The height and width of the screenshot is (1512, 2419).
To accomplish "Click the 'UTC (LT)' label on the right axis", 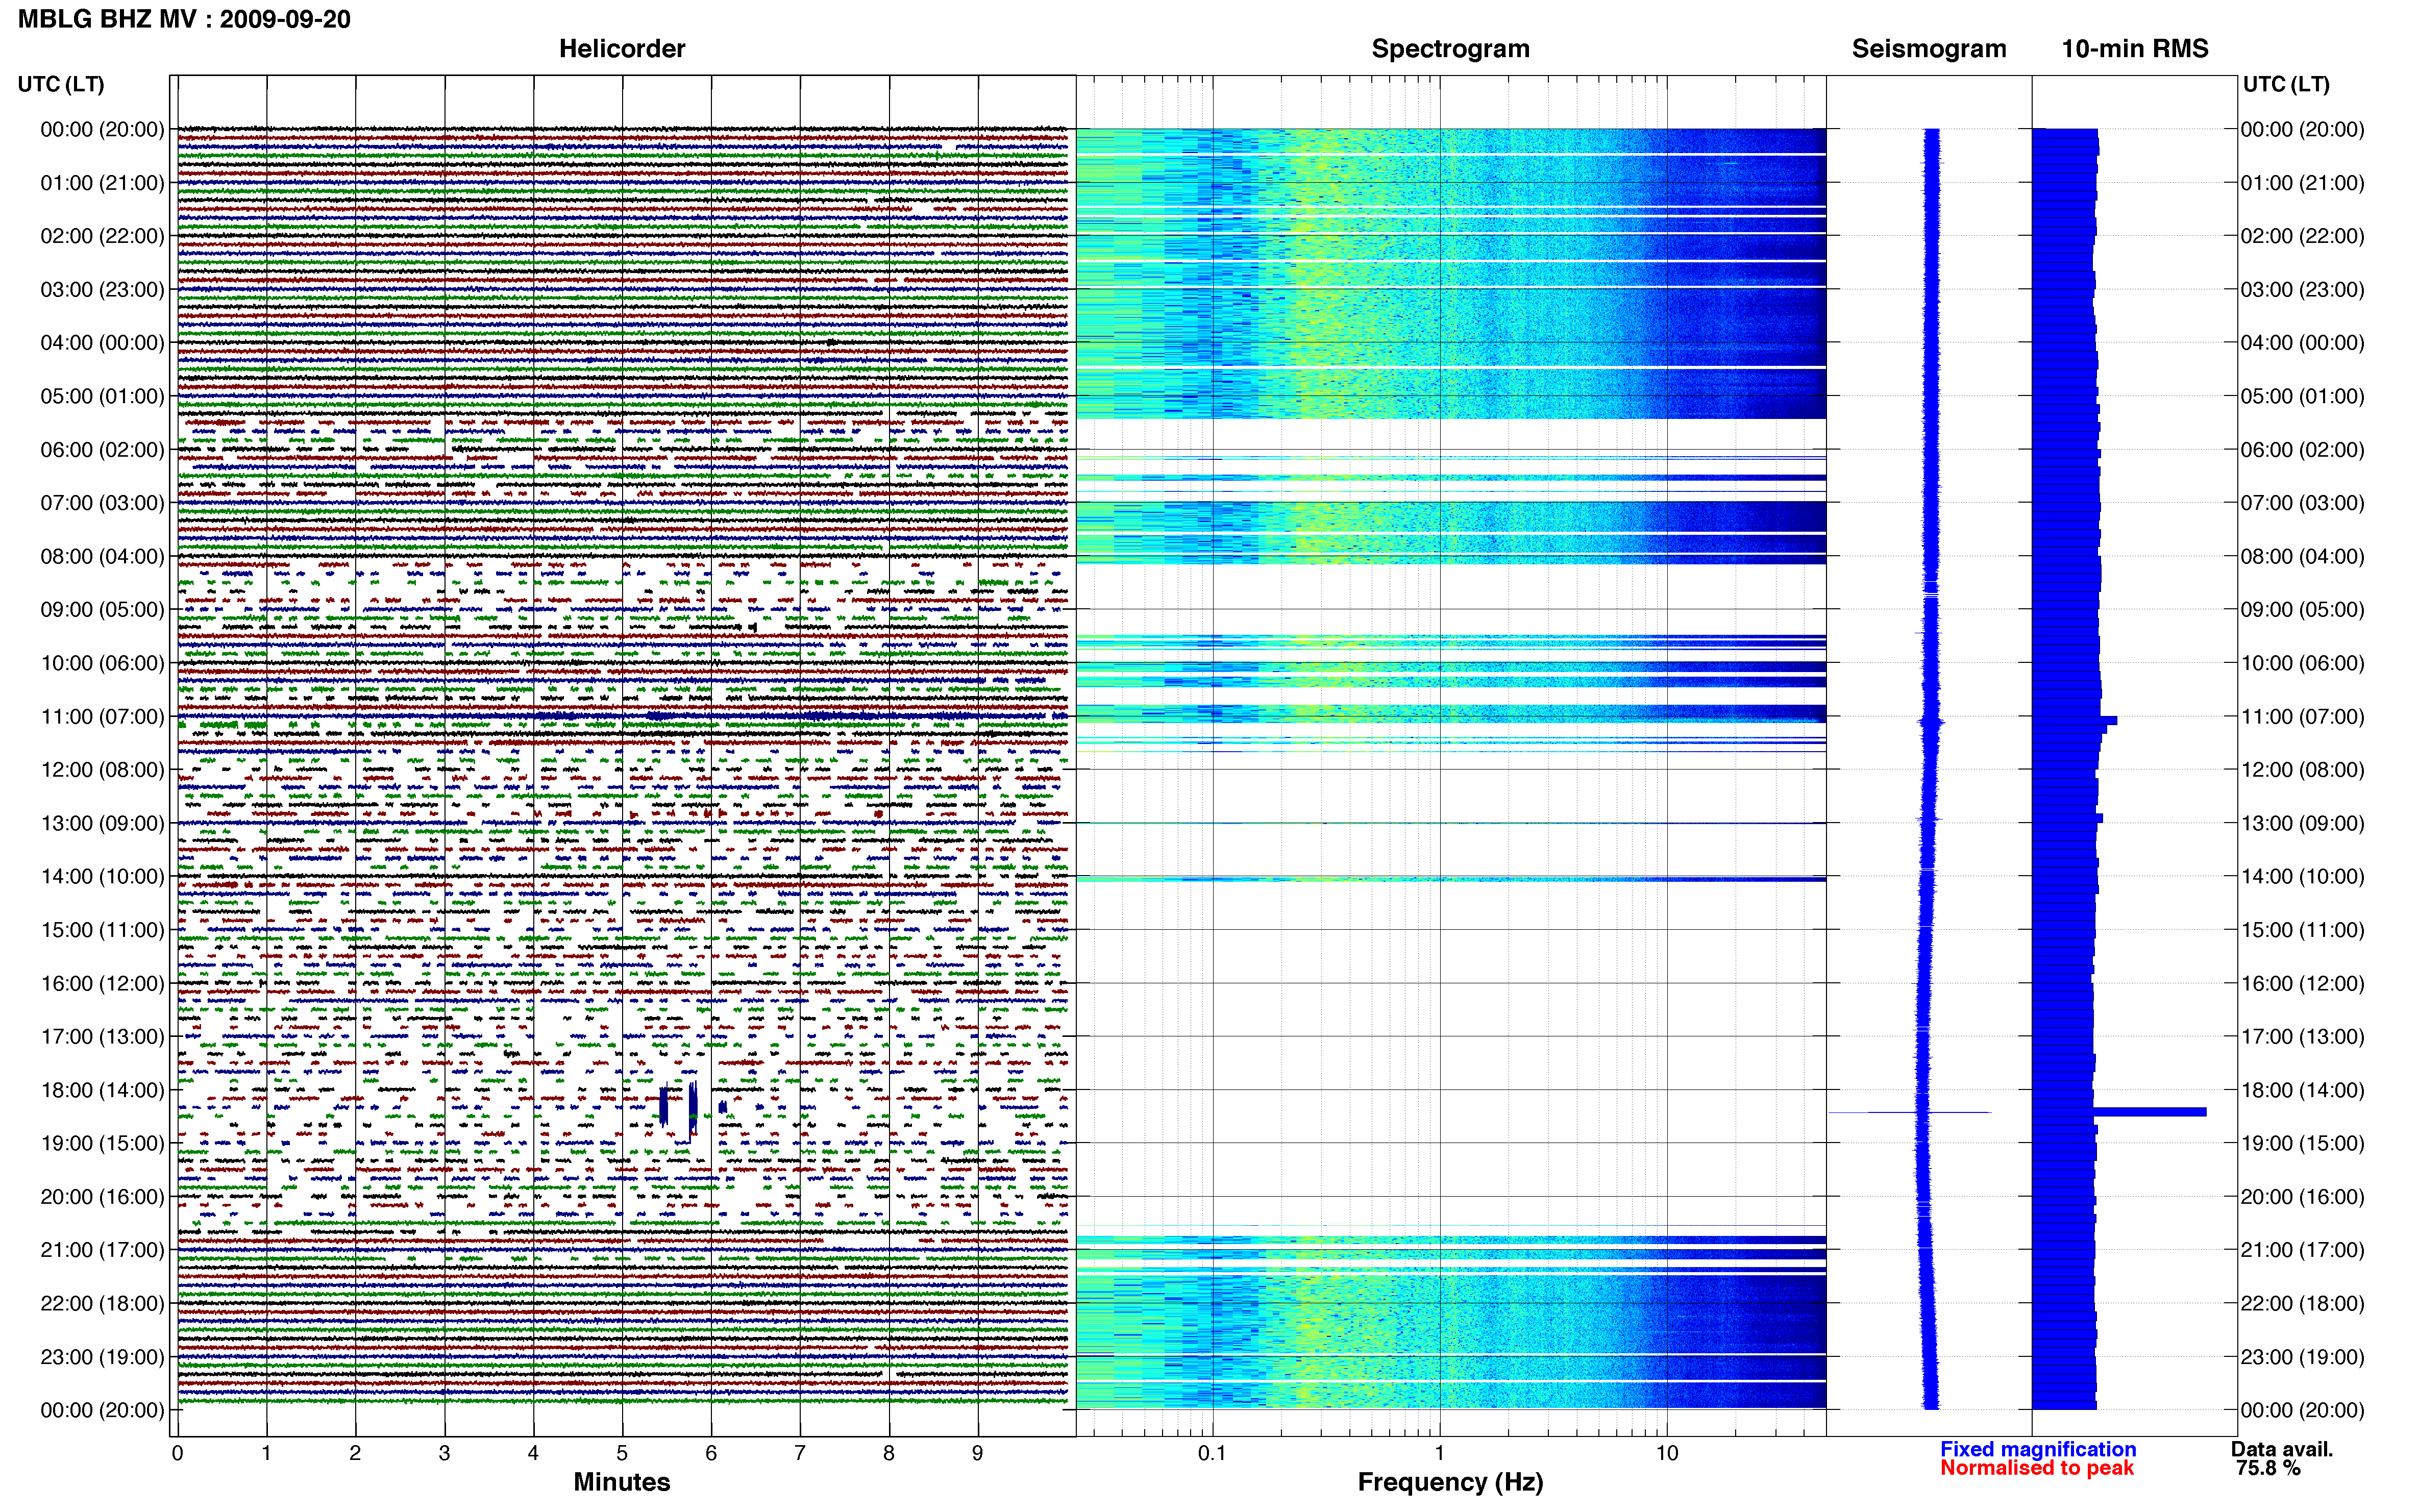I will (2286, 84).
